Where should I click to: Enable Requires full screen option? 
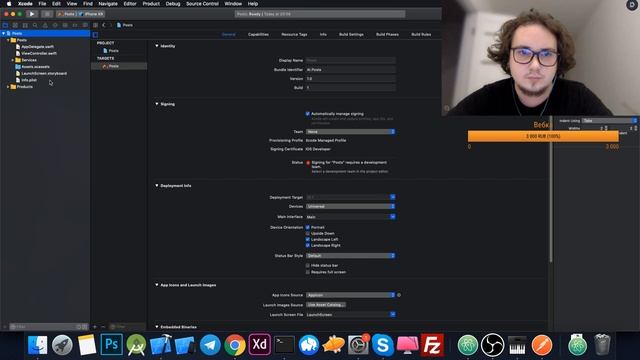[x=308, y=272]
